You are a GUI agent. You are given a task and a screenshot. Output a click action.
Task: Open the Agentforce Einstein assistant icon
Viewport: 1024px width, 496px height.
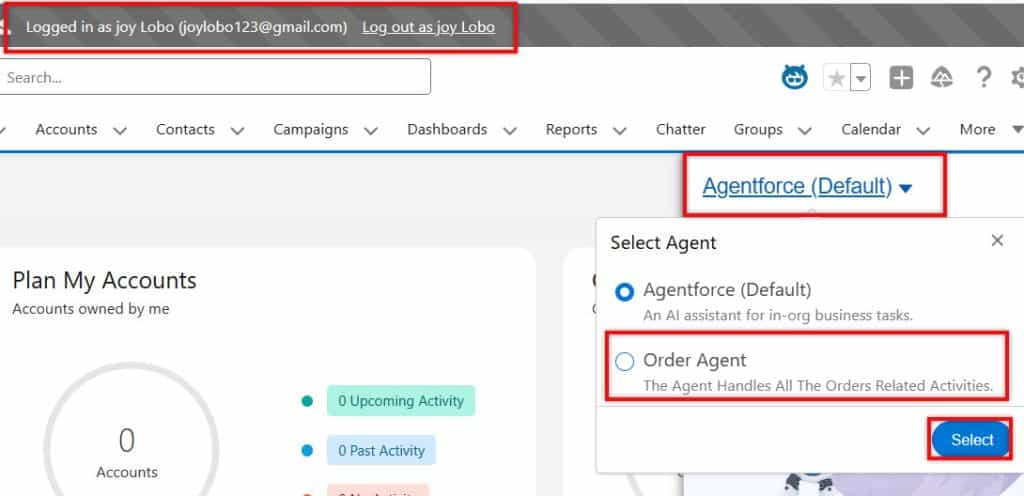(x=795, y=78)
